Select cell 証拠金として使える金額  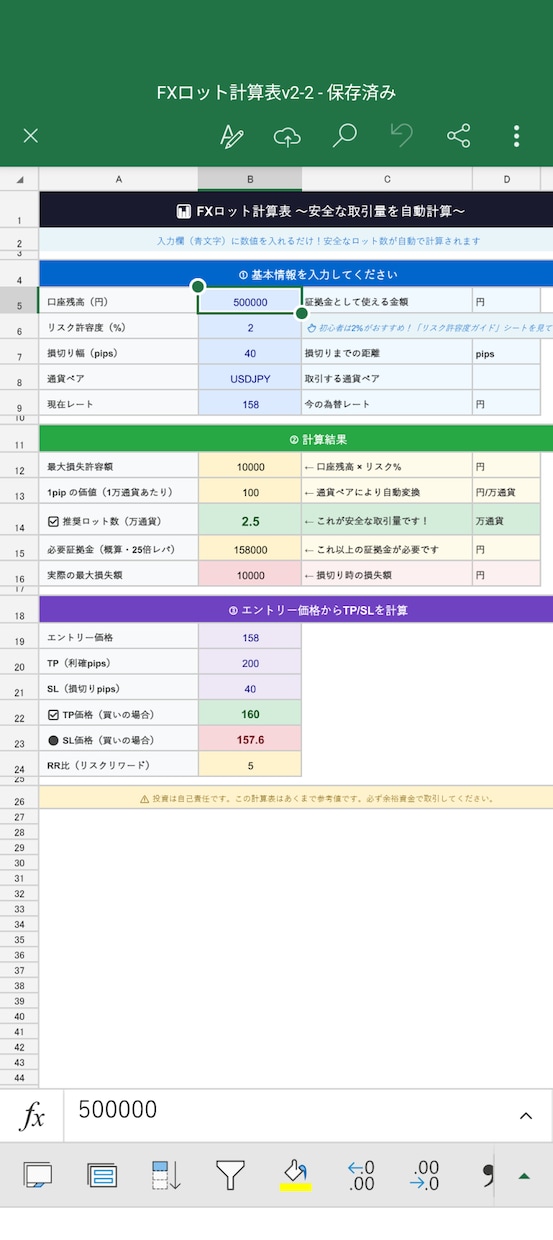click(387, 301)
